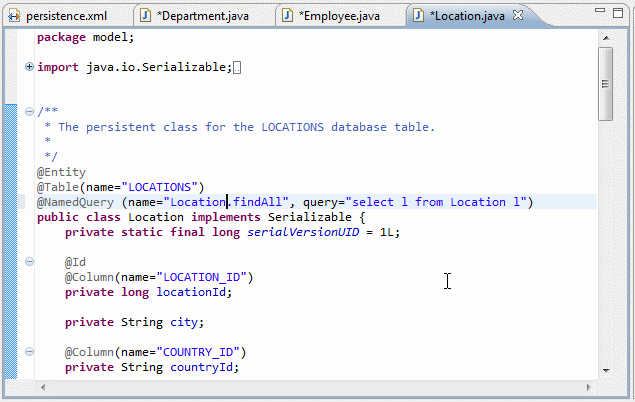Minimize the editor area
Image resolution: width=635 pixels, height=402 pixels.
point(600,11)
